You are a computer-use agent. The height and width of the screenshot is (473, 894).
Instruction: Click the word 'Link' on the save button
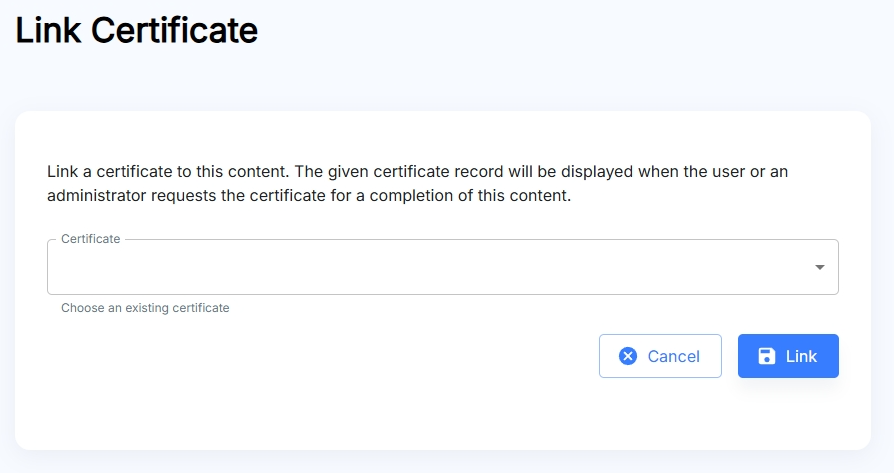[x=801, y=356]
